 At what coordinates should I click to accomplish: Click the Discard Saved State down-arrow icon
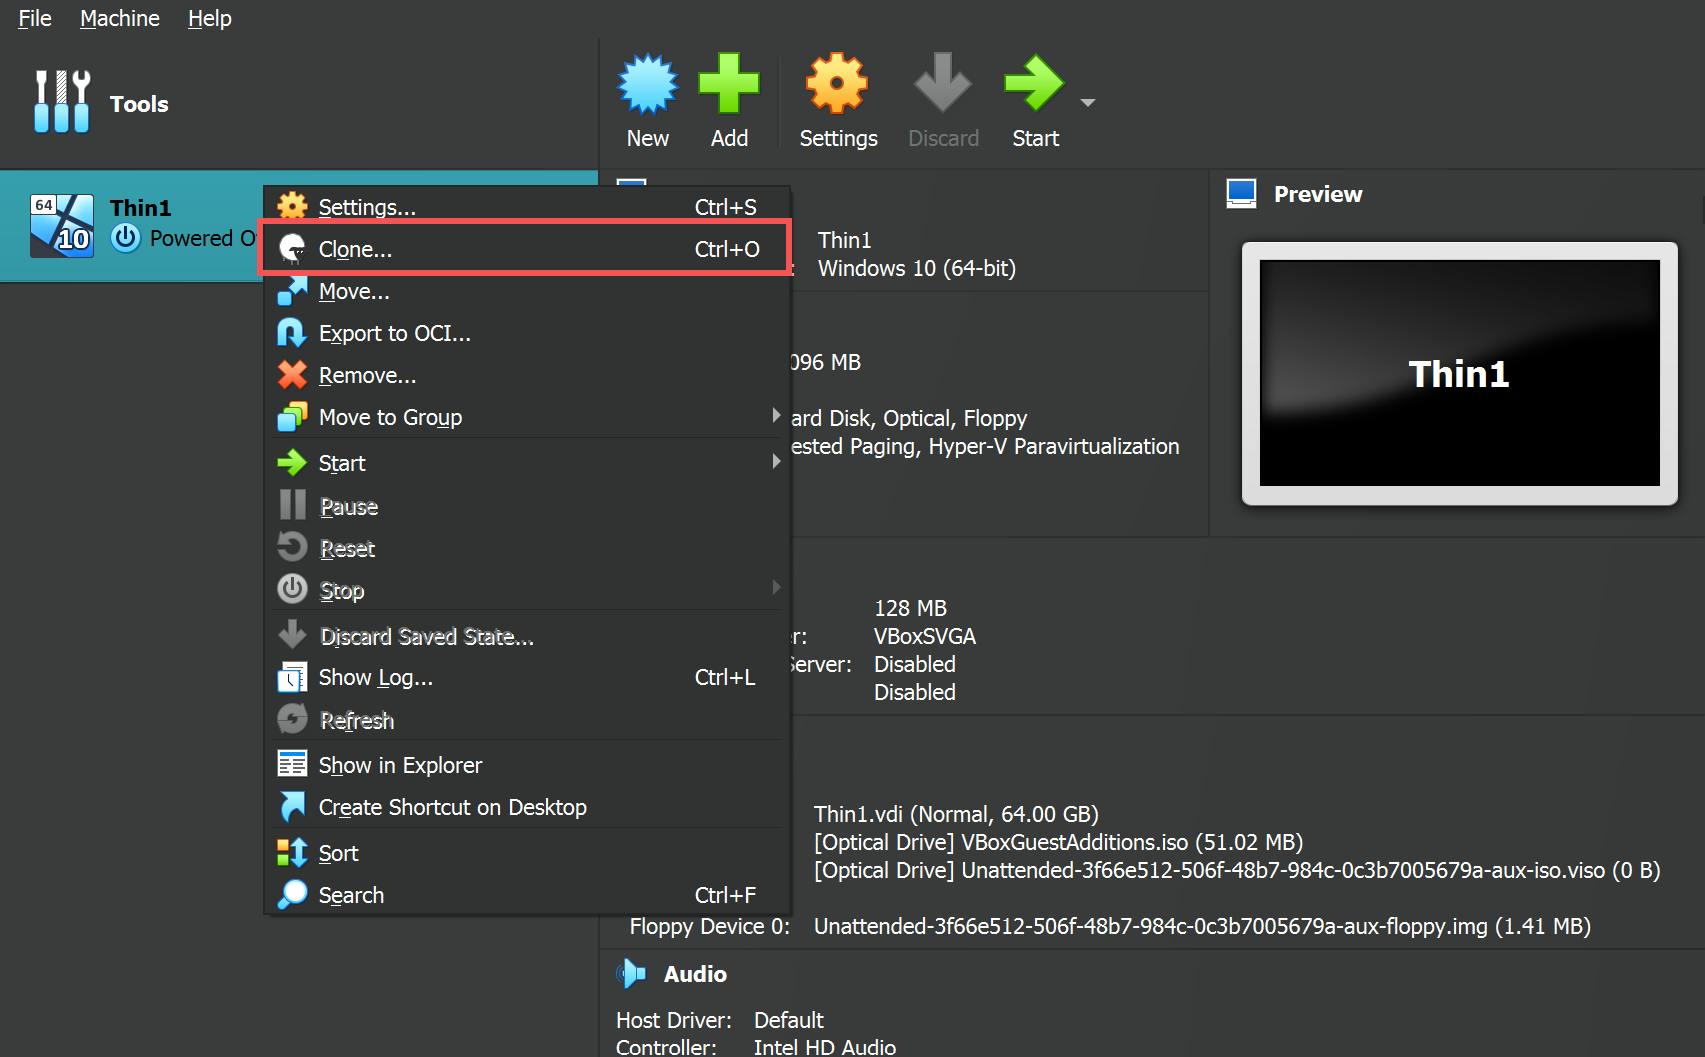pos(292,635)
